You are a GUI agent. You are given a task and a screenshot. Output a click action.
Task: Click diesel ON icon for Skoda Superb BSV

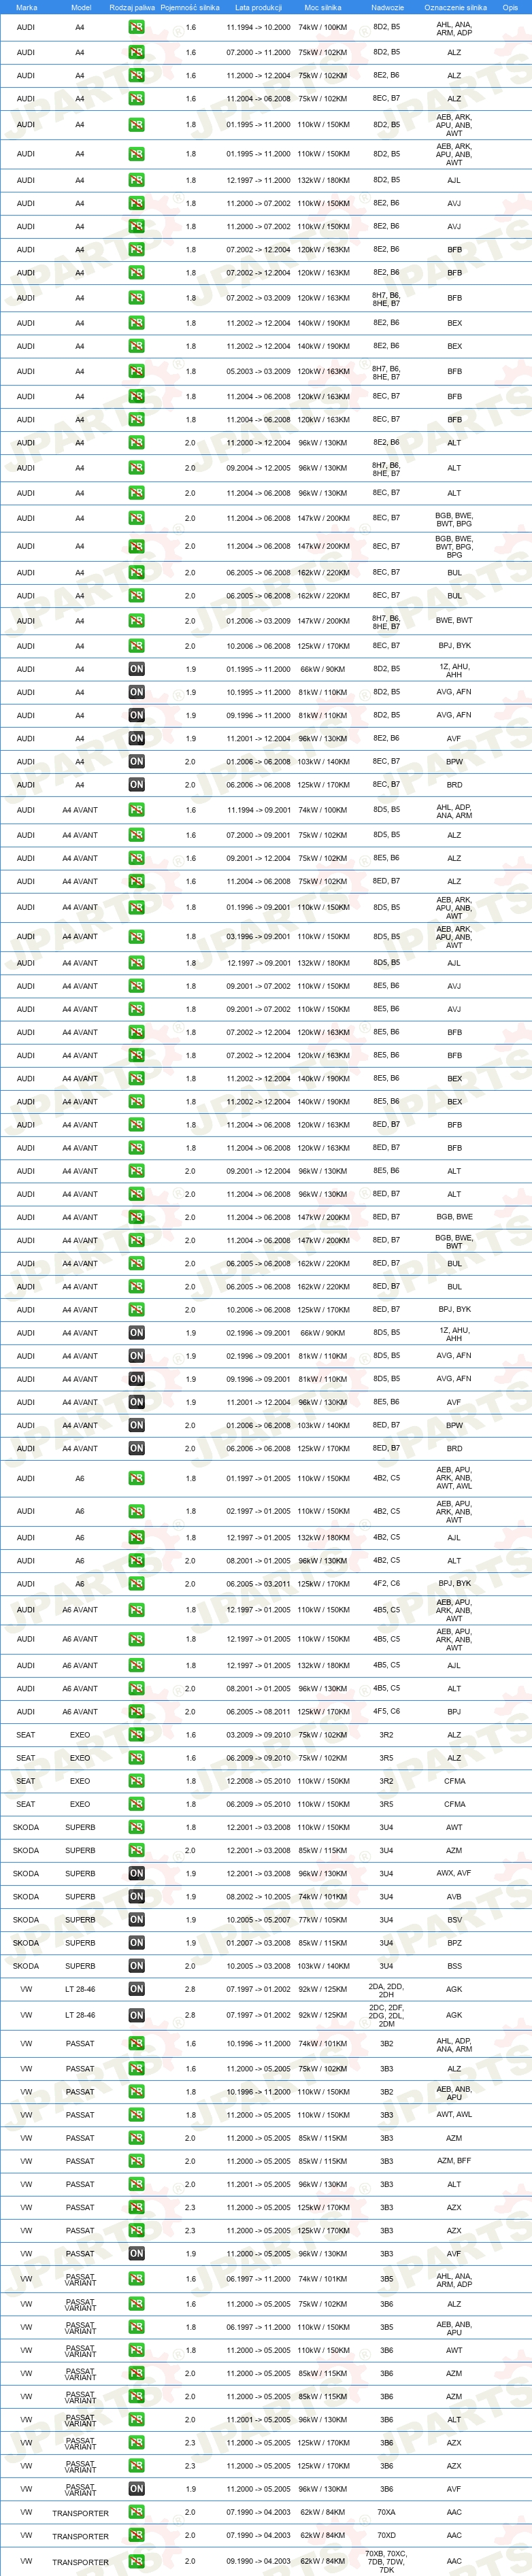tap(136, 1920)
